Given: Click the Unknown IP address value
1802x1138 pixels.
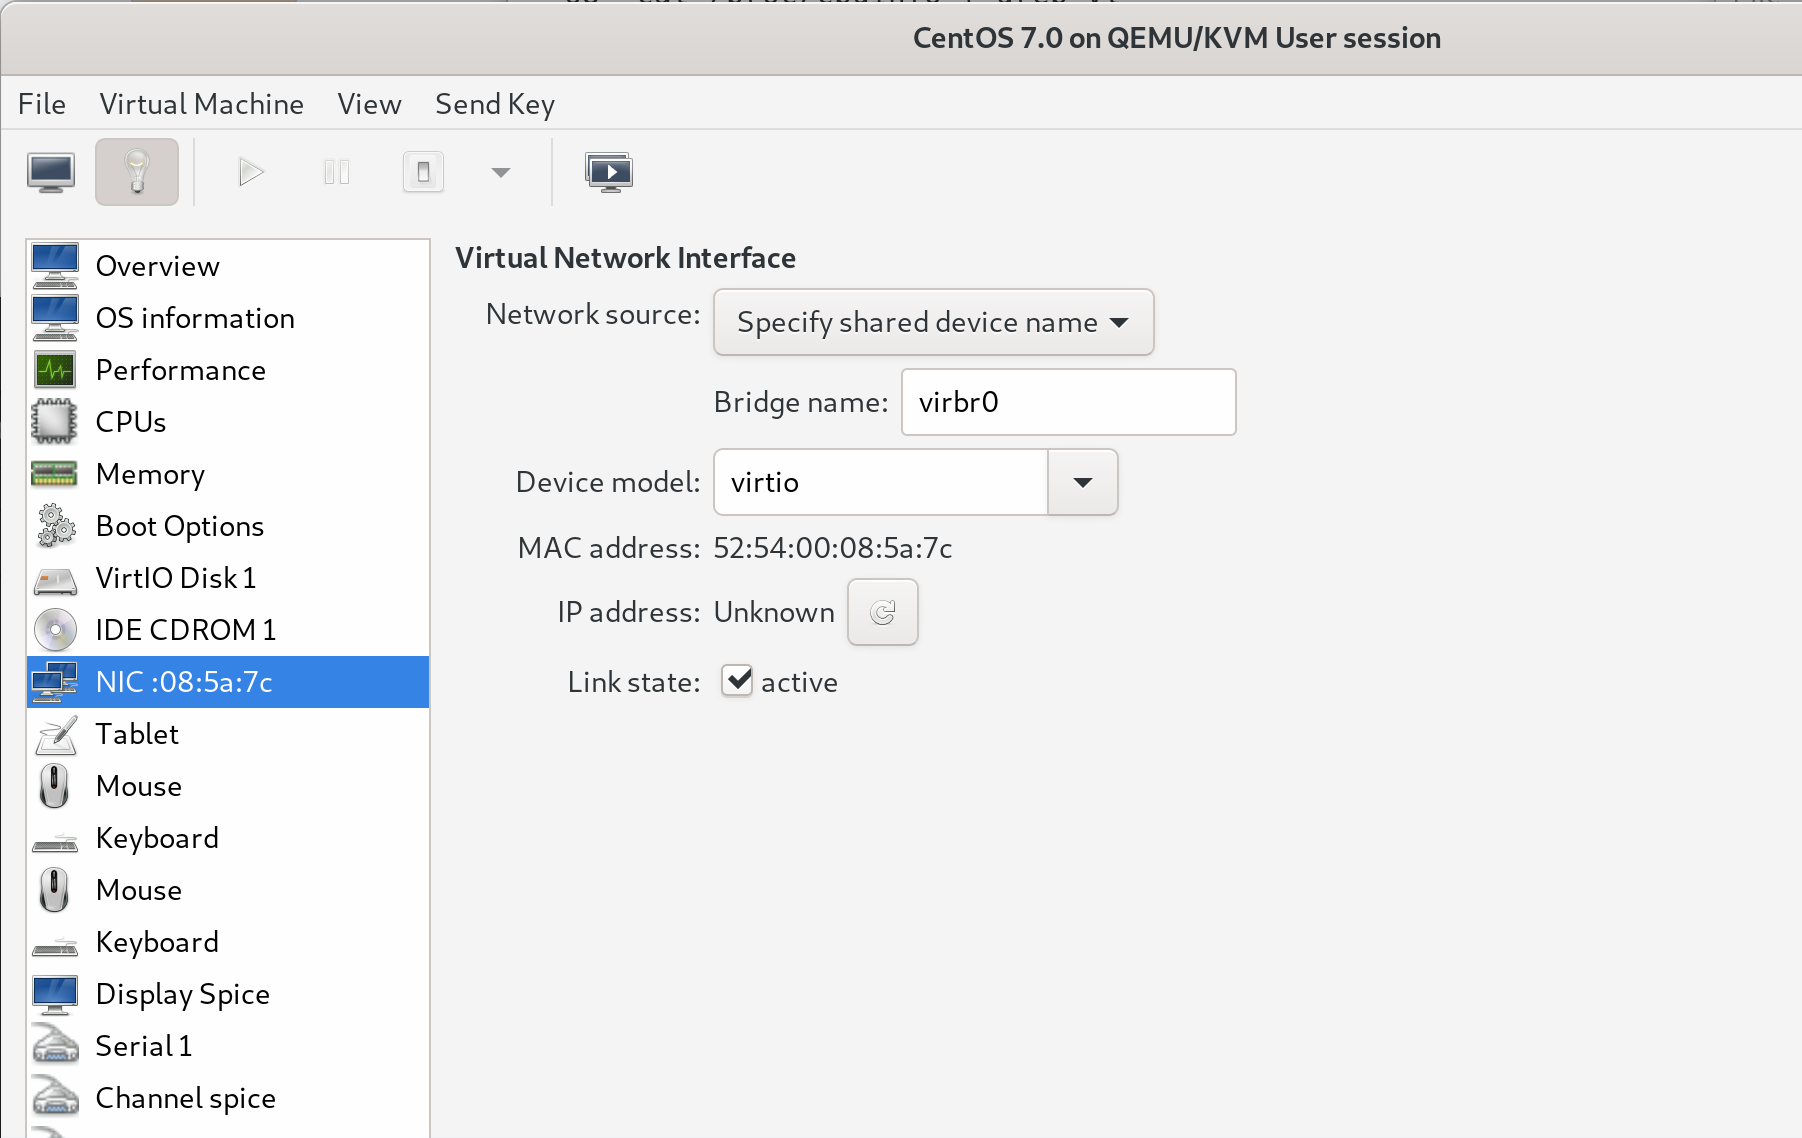Looking at the screenshot, I should (774, 612).
